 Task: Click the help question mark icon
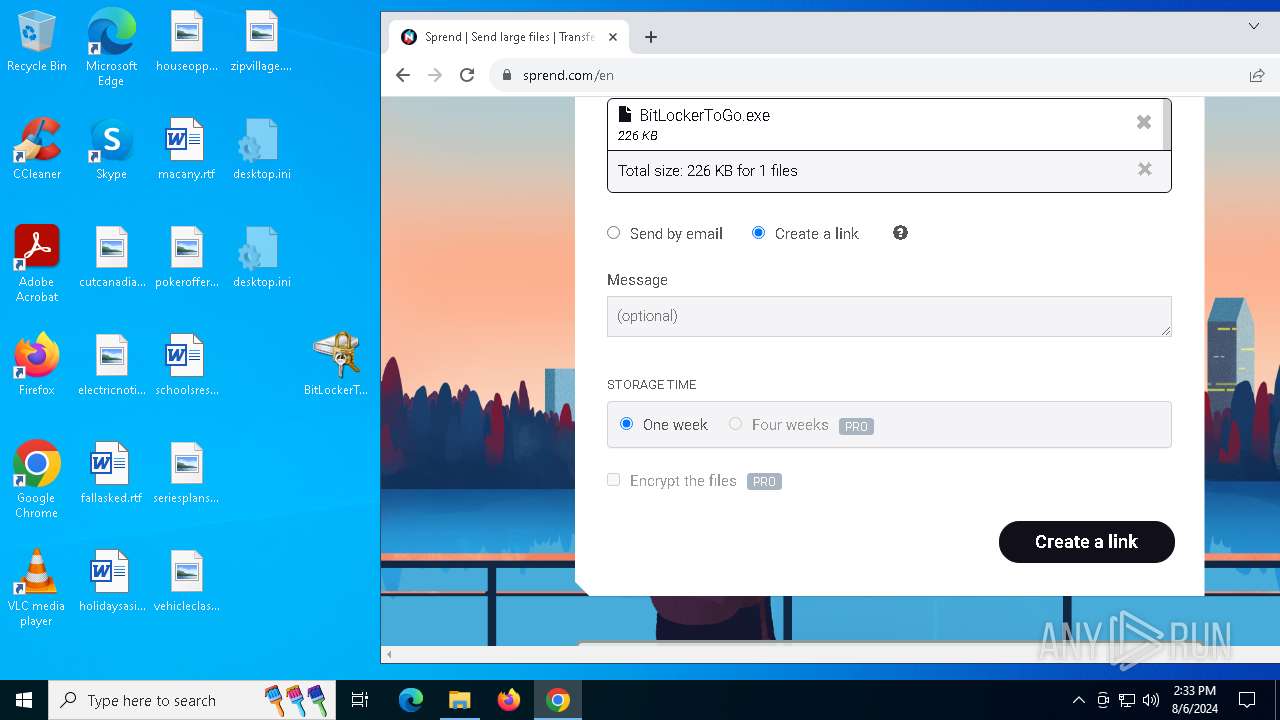900,233
